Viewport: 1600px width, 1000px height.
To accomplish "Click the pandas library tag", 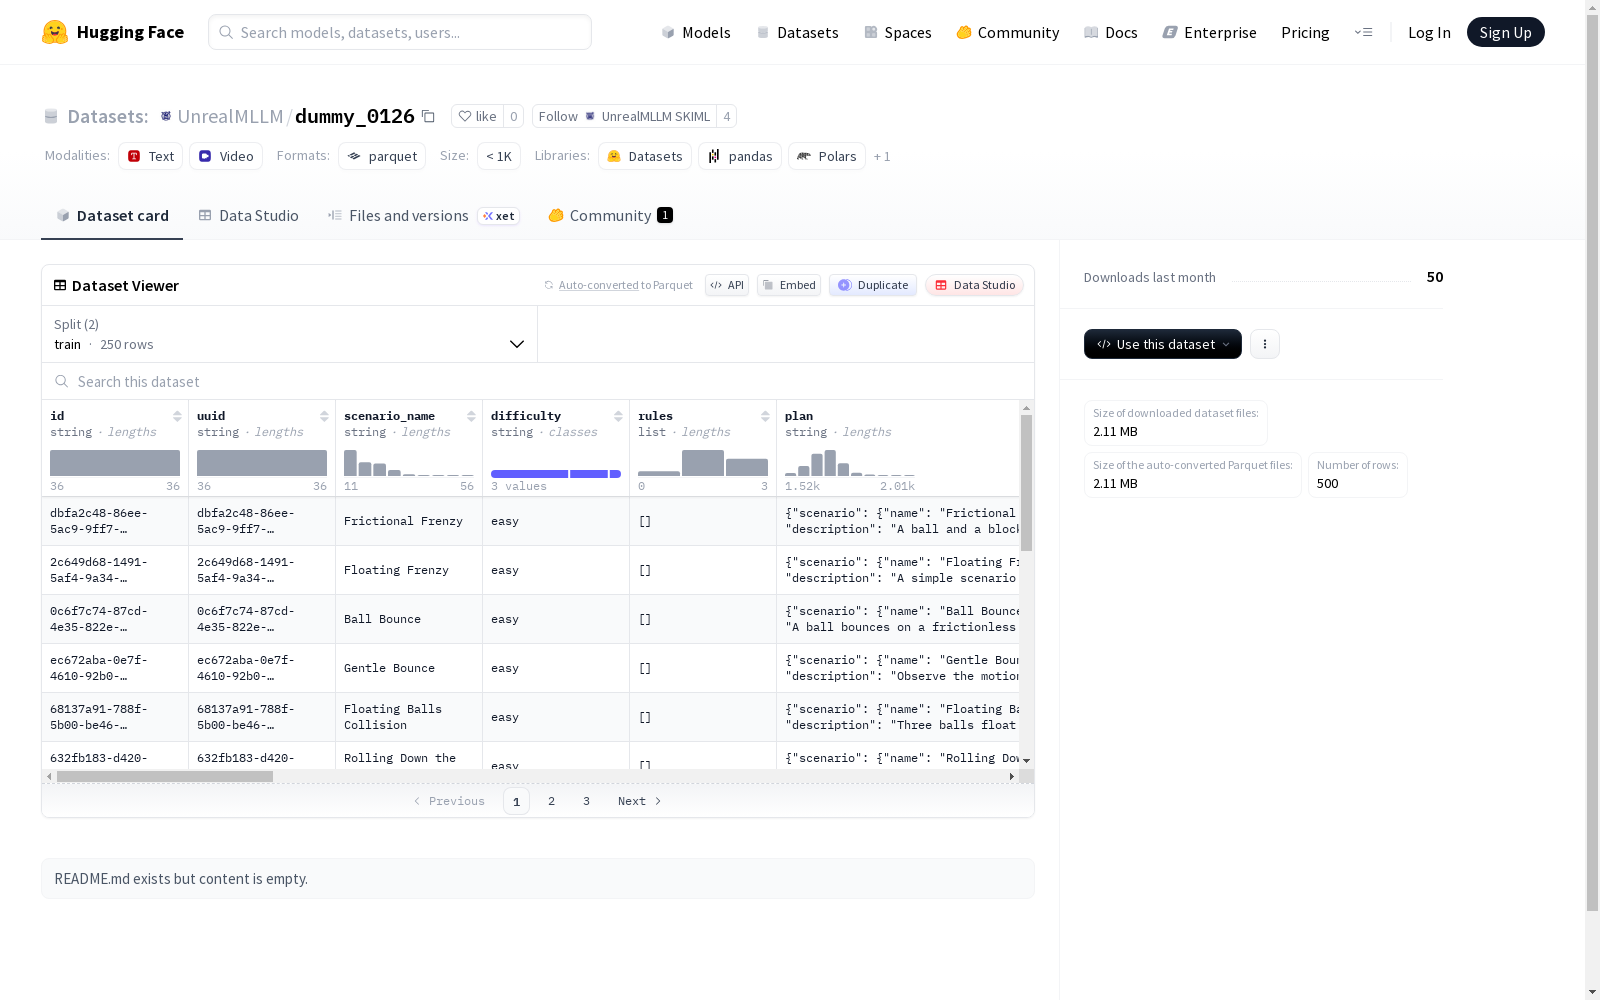I will pos(740,156).
